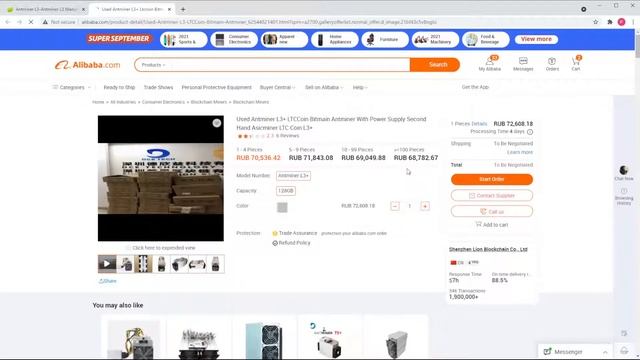The height and width of the screenshot is (360, 640).
Task: Open the shopping Cart icon
Action: (x=576, y=64)
